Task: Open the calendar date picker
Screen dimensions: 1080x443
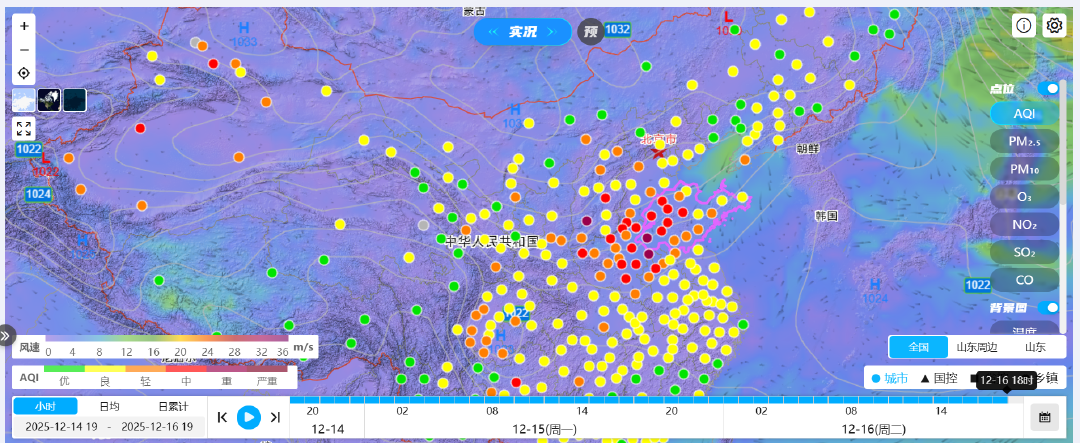Action: 1044,417
